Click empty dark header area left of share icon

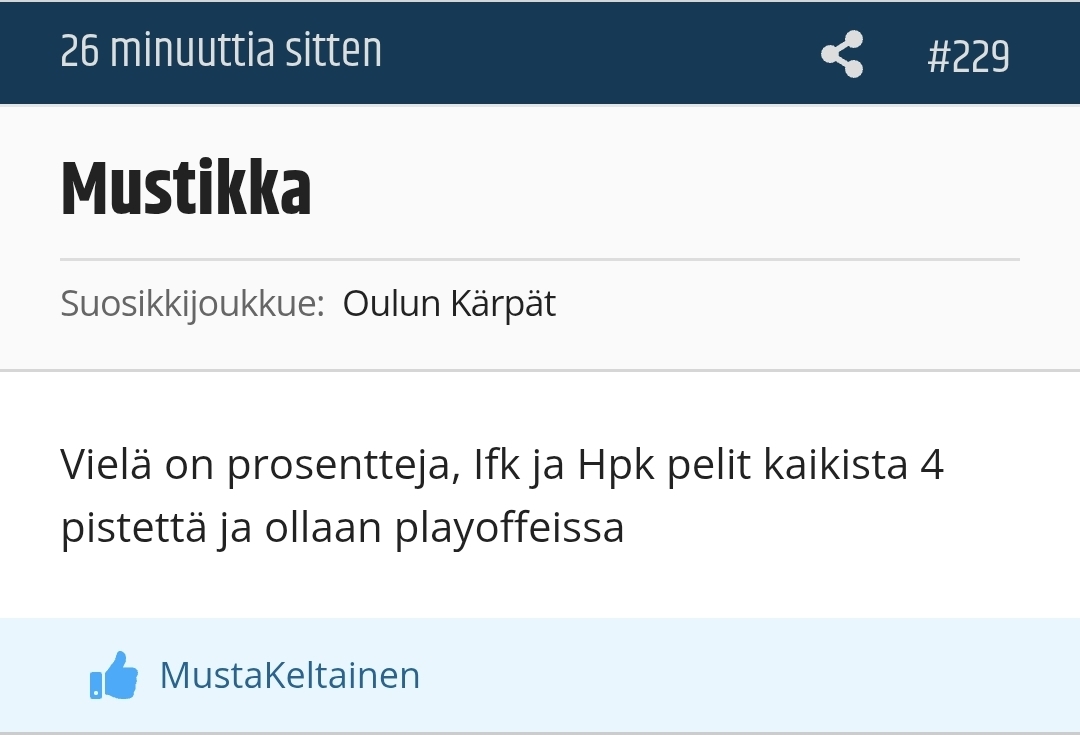[x=600, y=52]
